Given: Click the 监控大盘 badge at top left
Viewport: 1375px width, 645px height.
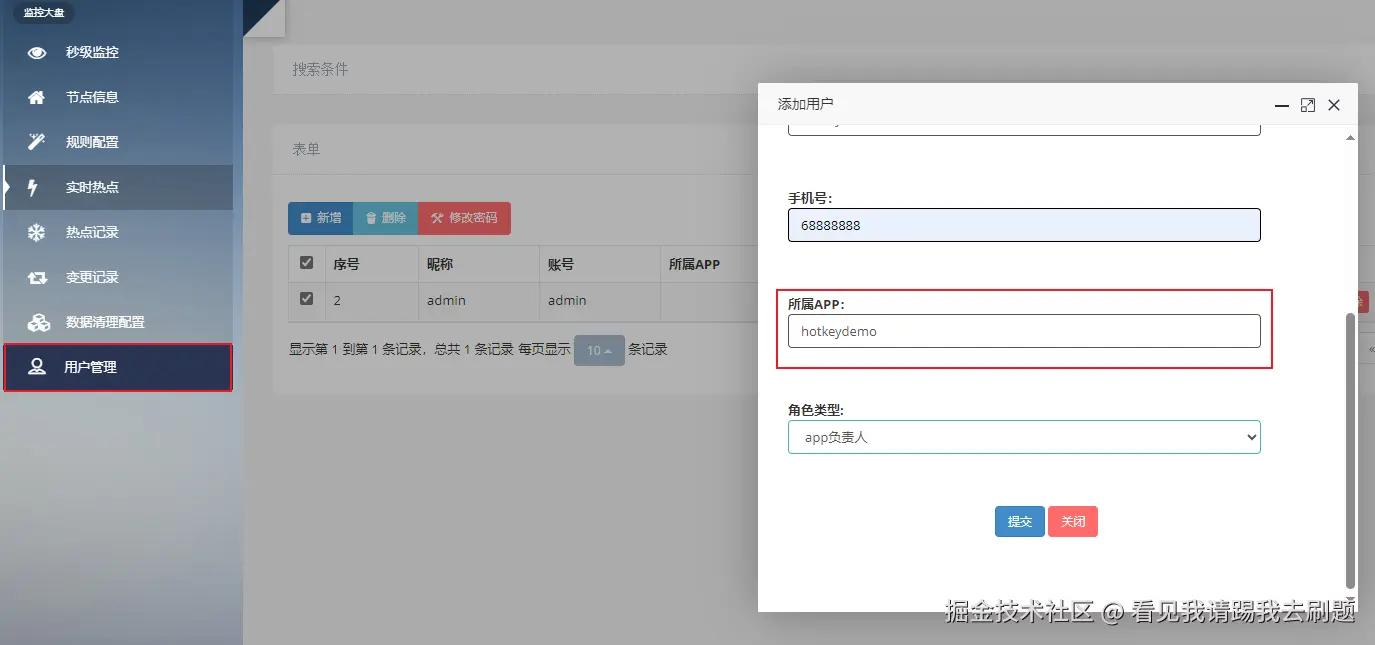Looking at the screenshot, I should pyautogui.click(x=46, y=13).
